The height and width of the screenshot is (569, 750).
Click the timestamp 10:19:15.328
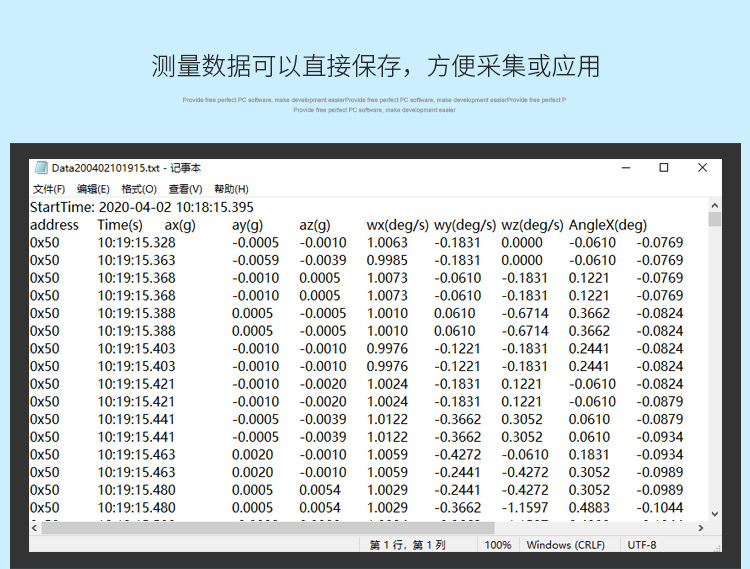coord(136,242)
